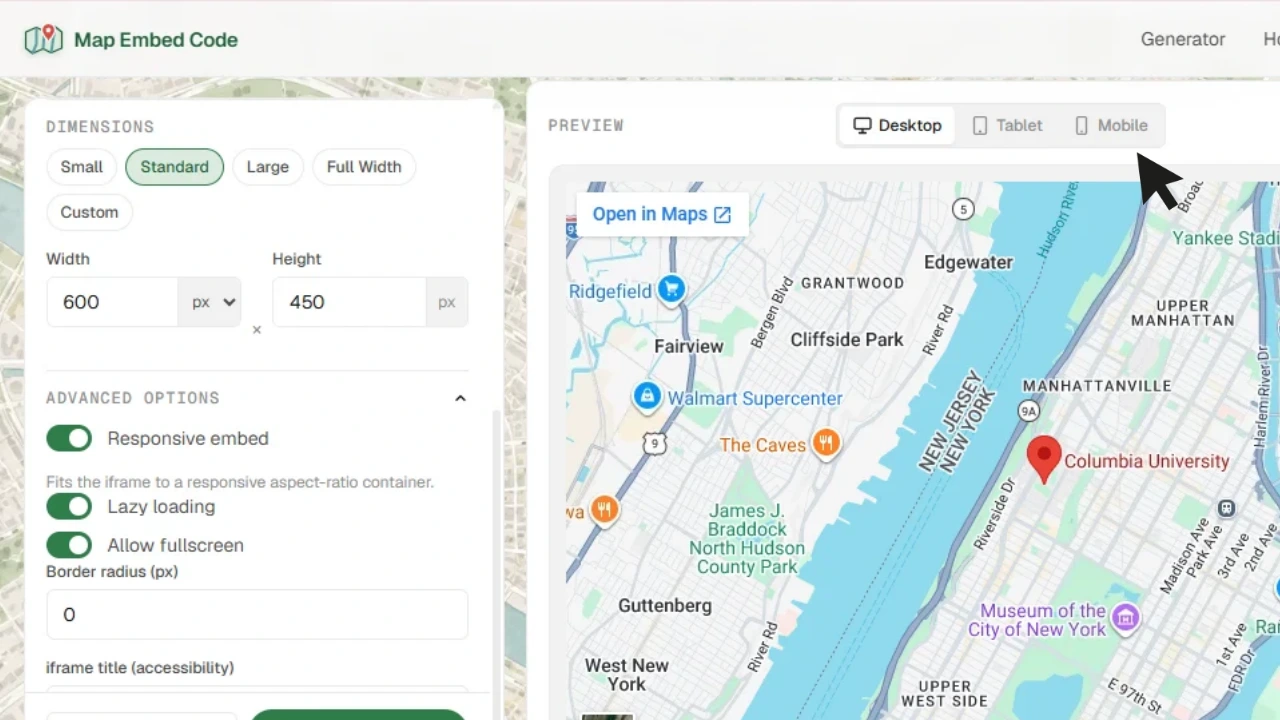
Task: Click the UPPER WEST SIDE label
Action: click(944, 694)
